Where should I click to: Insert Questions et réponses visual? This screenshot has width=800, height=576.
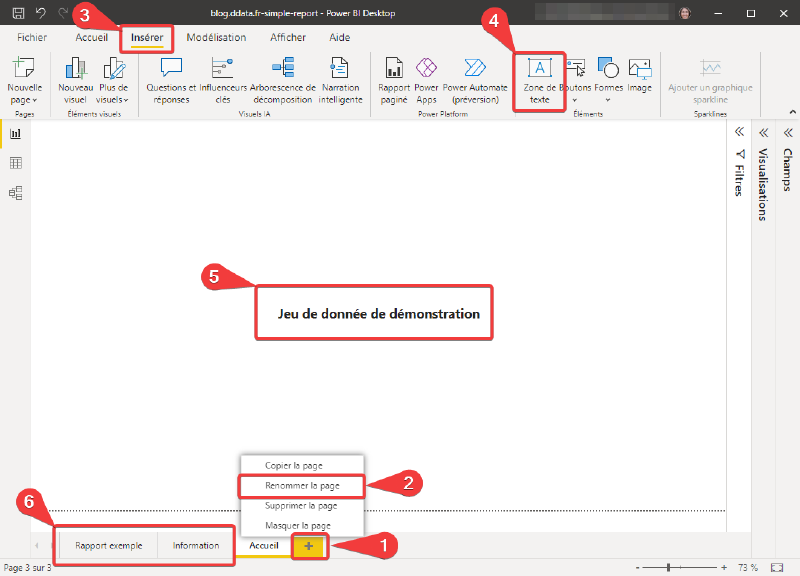click(171, 81)
